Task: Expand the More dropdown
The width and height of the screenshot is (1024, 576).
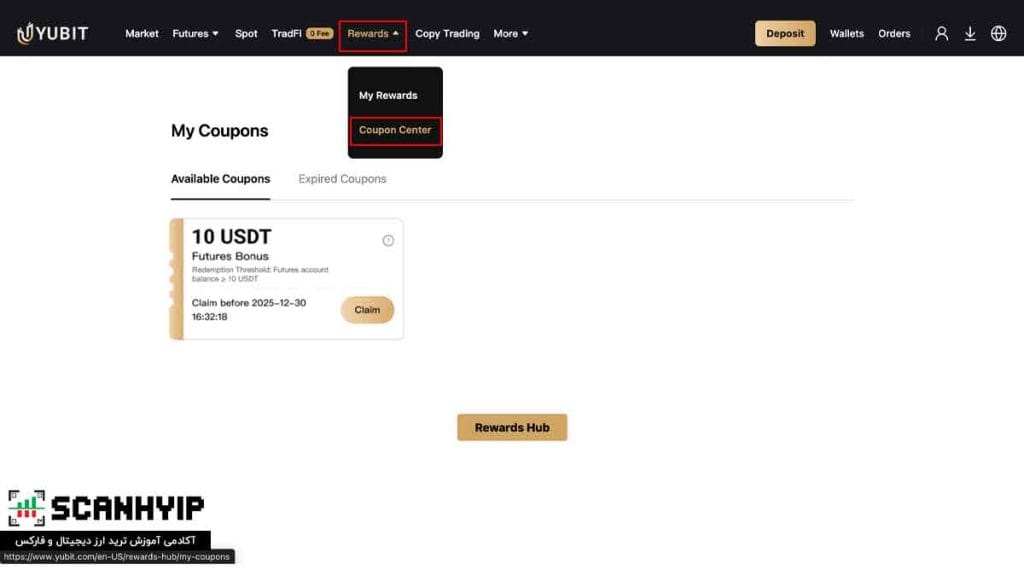Action: coord(510,33)
